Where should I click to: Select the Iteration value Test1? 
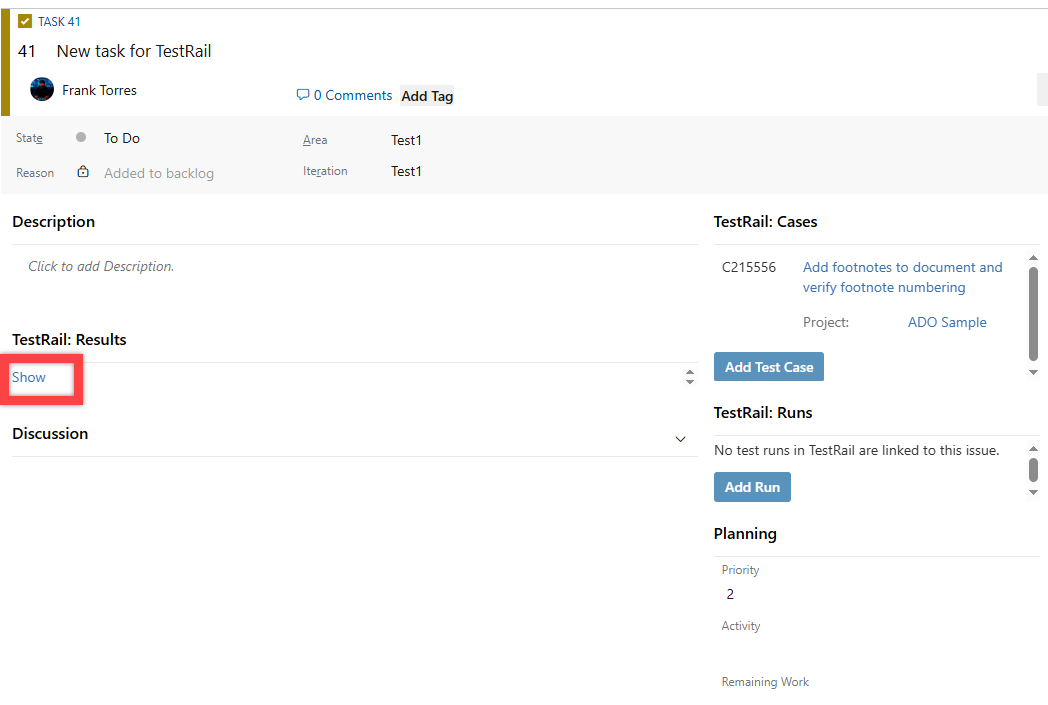tap(406, 172)
